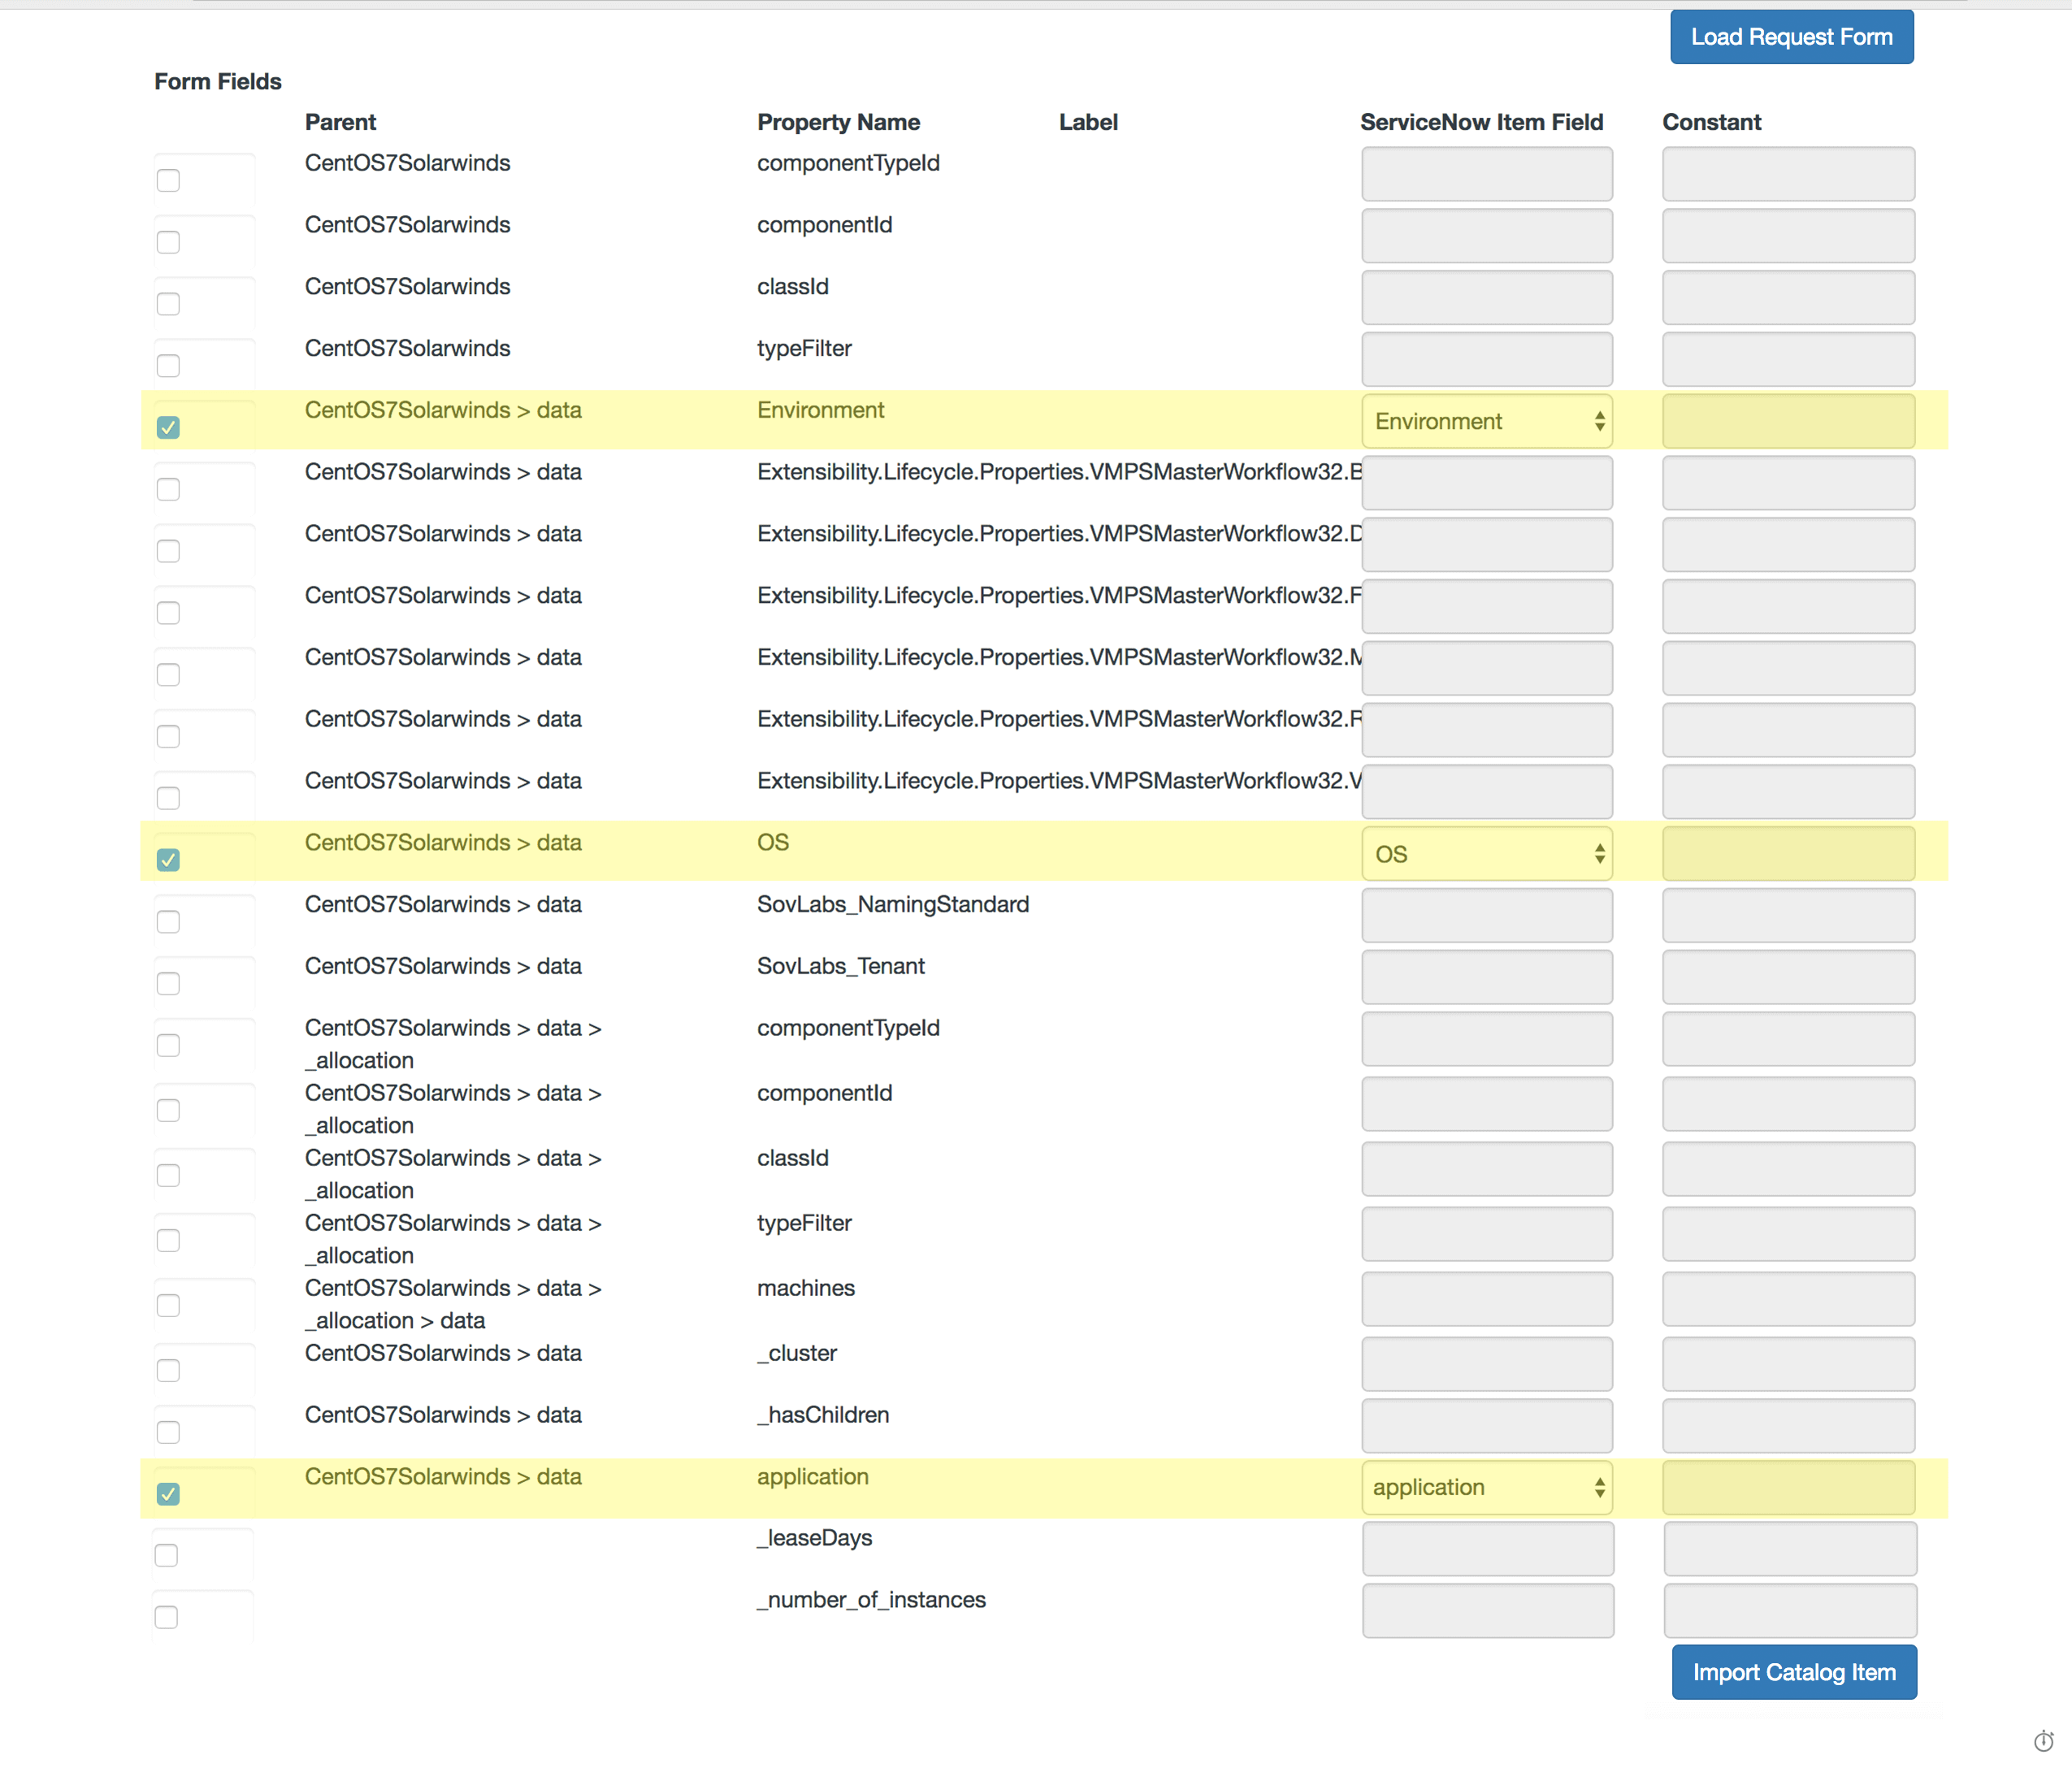Check the SovLabs_NamingStandard row checkbox
Viewport: 2072px width, 1768px height.
(168, 922)
